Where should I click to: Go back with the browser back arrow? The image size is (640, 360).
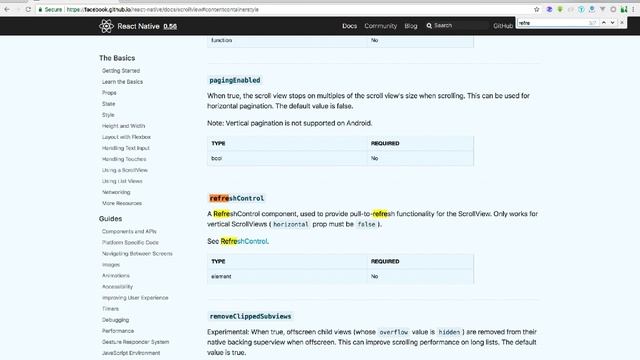(7, 9)
